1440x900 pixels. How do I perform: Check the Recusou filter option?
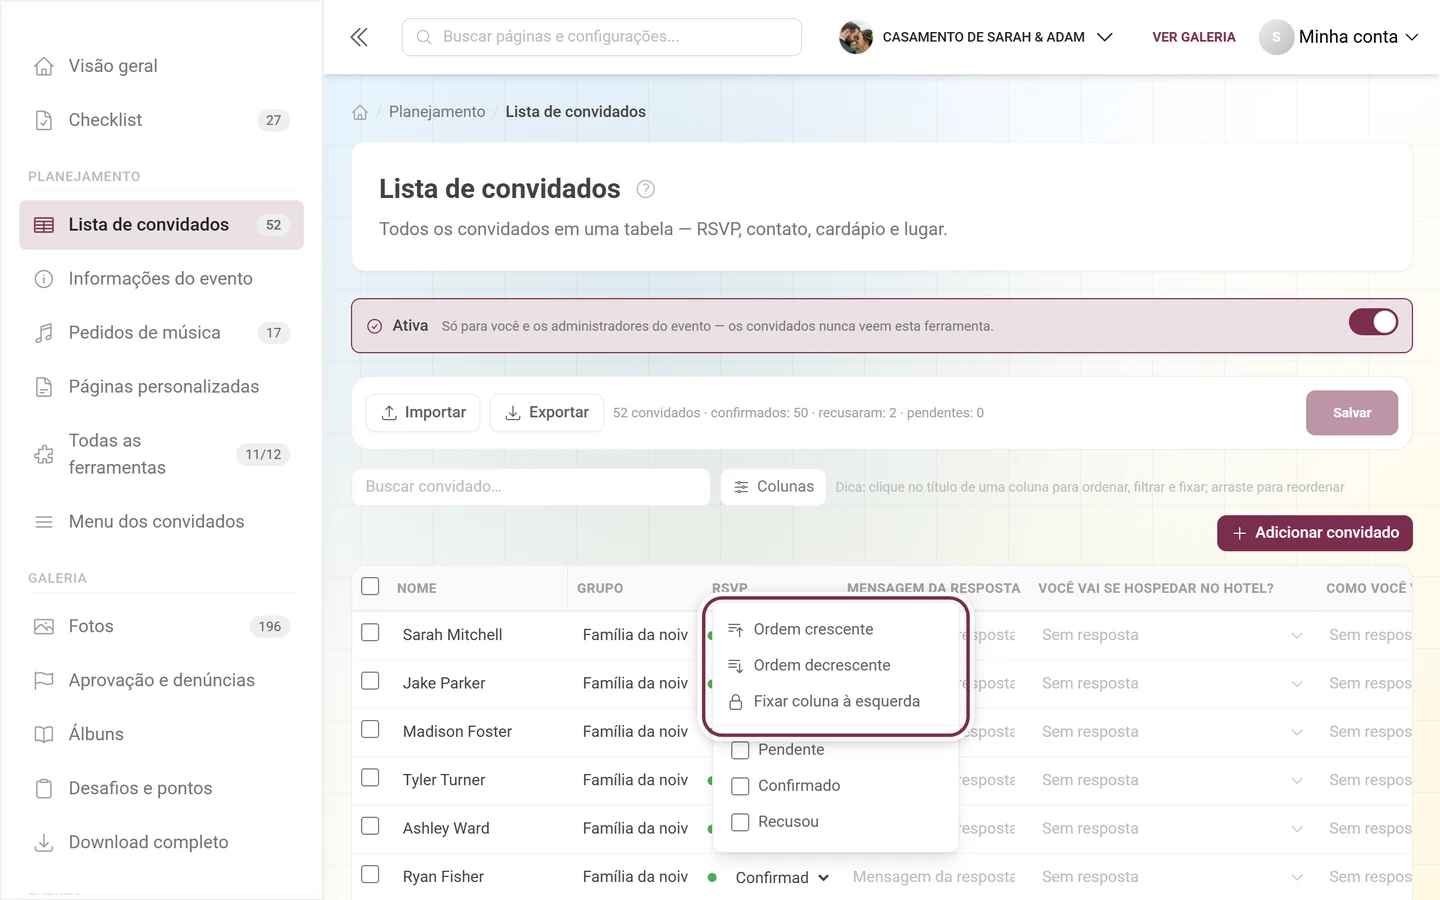[x=741, y=822]
